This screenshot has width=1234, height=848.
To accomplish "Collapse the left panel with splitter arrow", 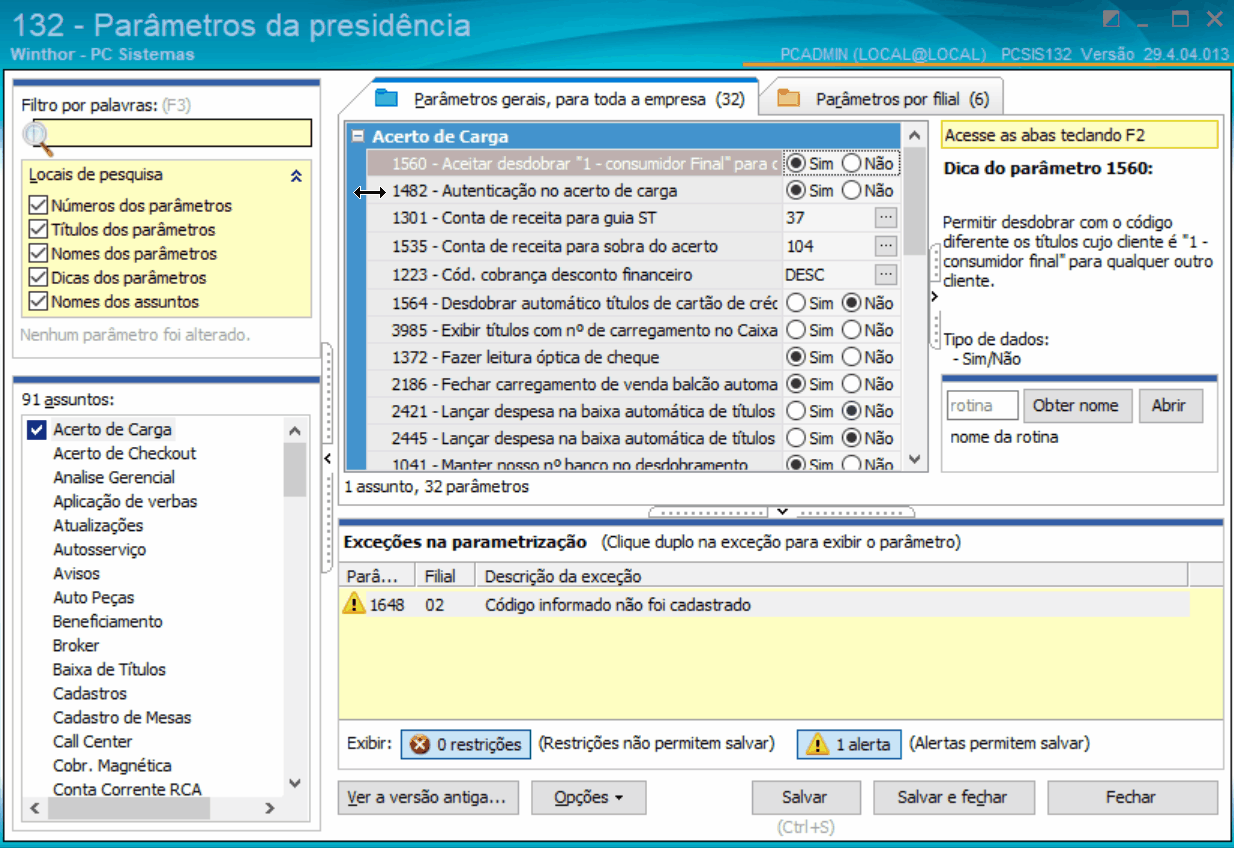I will point(327,458).
